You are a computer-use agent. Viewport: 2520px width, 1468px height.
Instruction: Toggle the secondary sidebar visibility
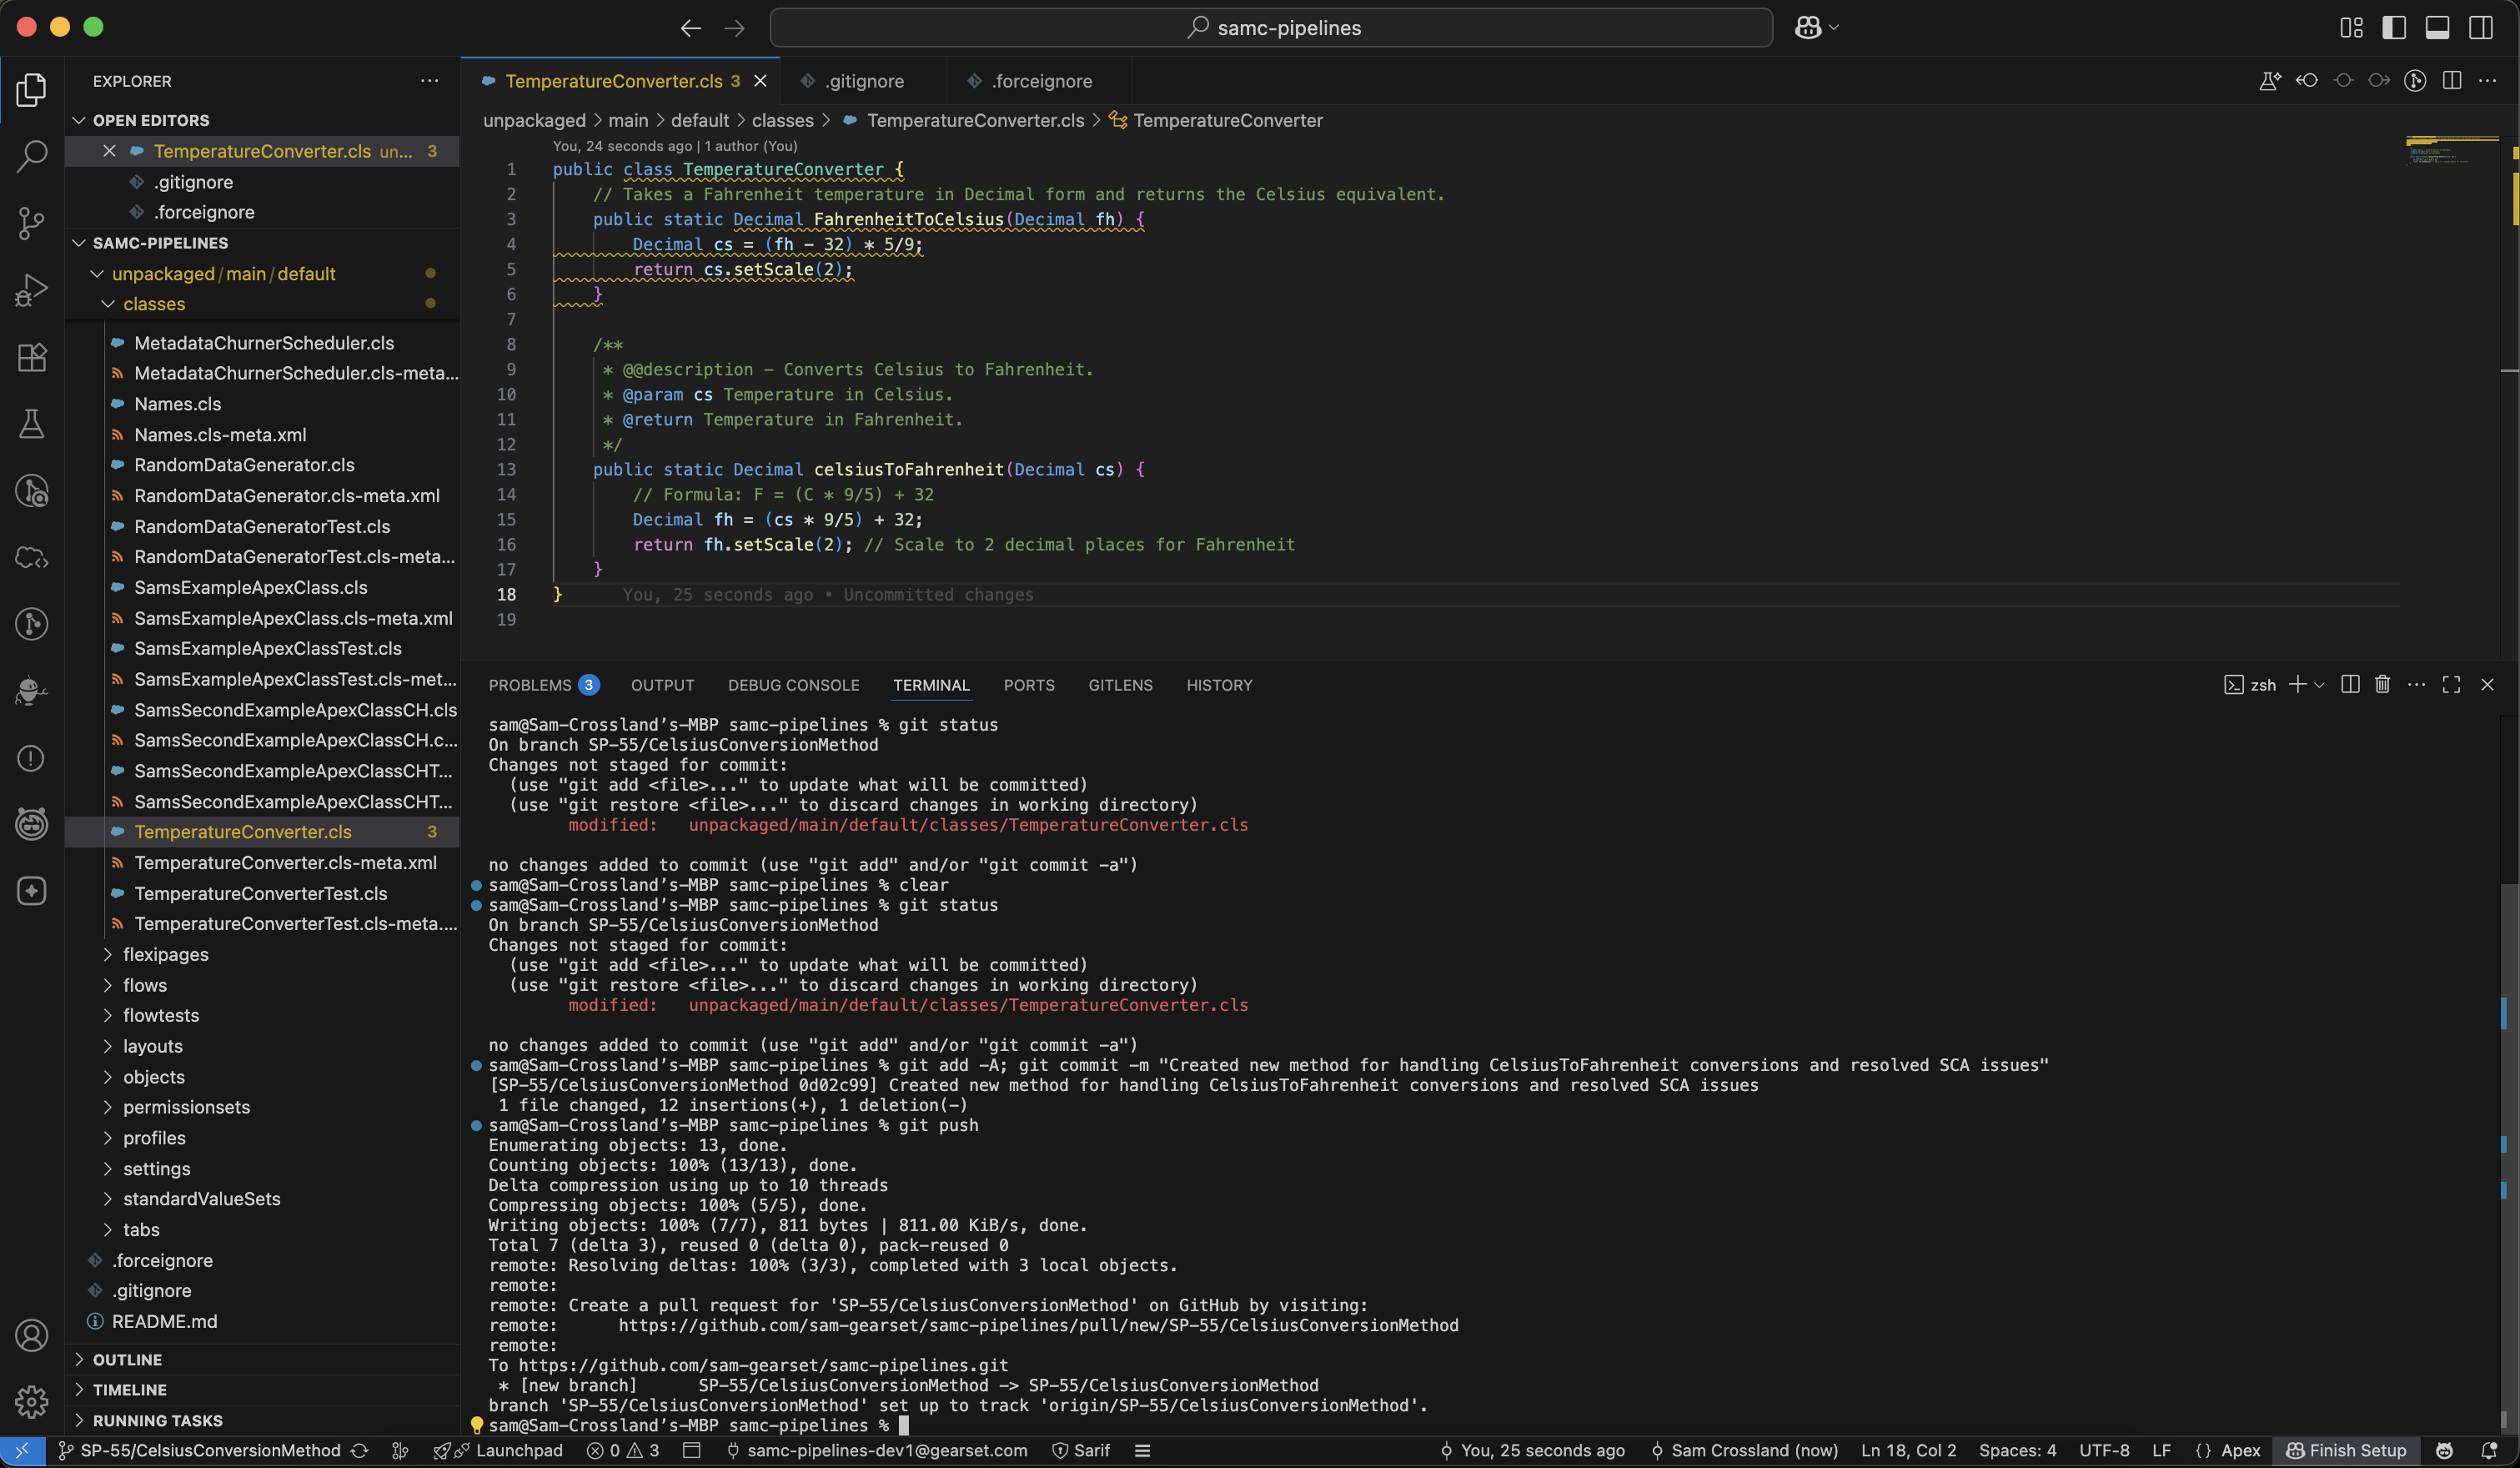[2482, 27]
